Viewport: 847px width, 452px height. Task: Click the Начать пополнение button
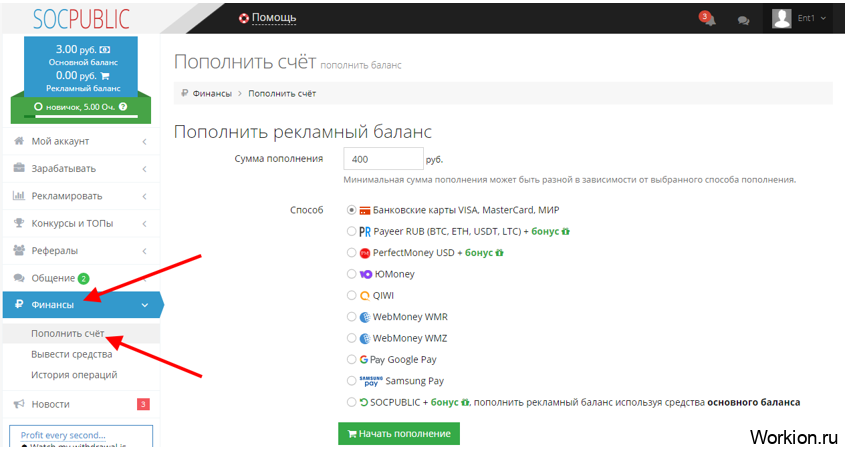coord(399,434)
